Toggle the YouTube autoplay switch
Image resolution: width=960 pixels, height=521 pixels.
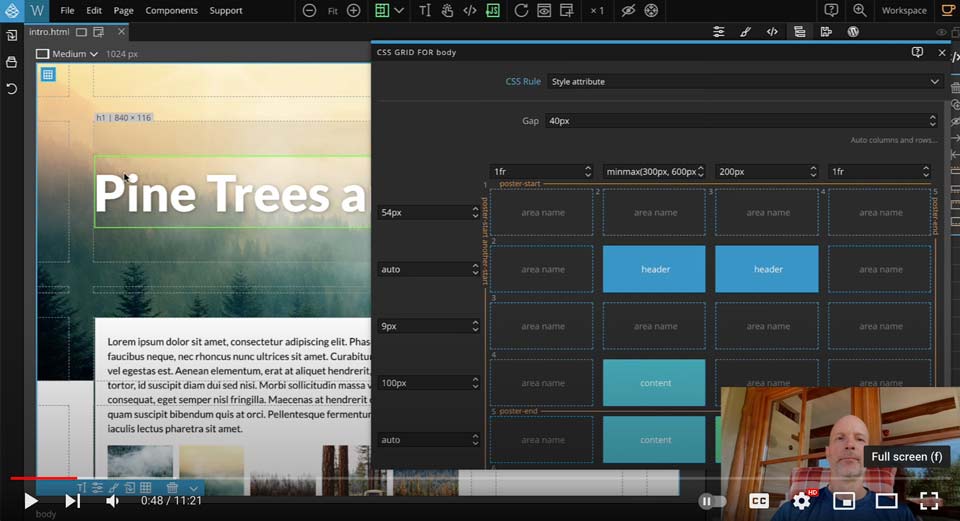click(711, 501)
